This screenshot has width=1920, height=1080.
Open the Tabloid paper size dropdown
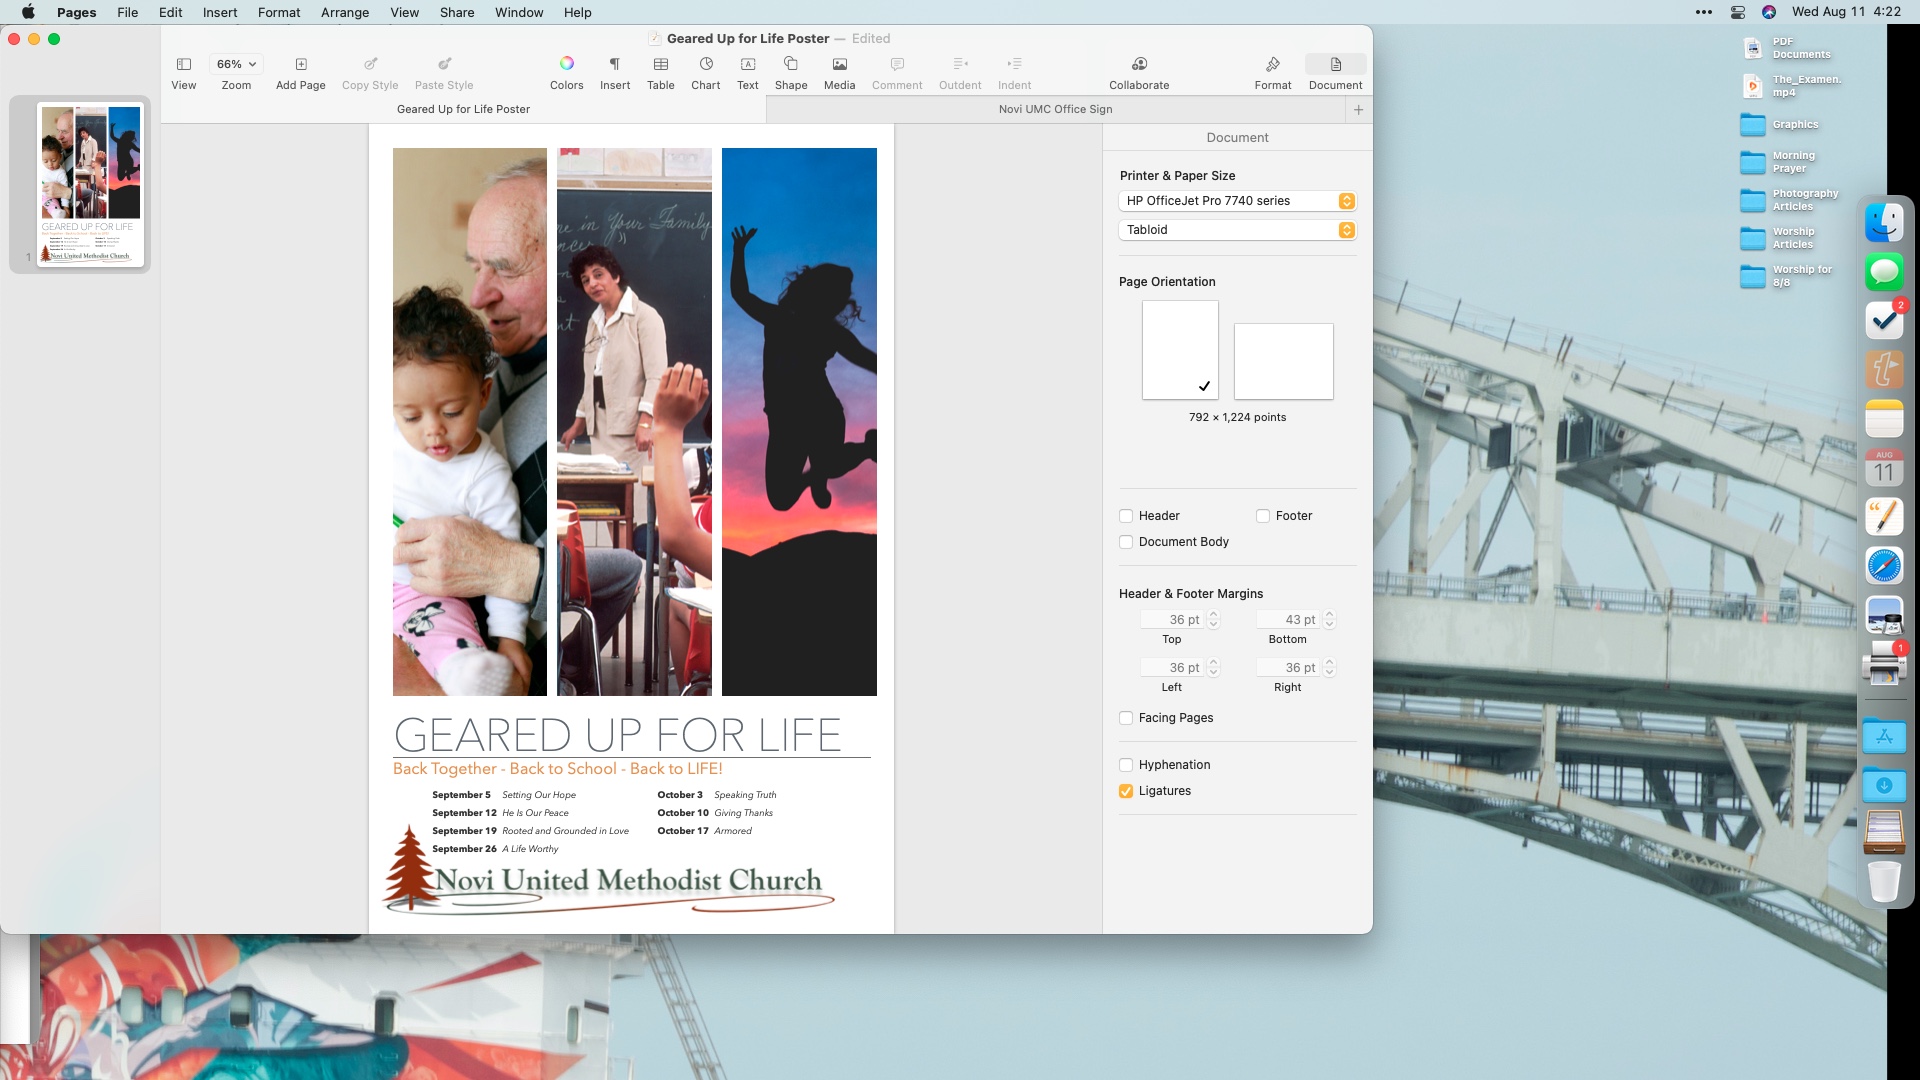(1348, 229)
